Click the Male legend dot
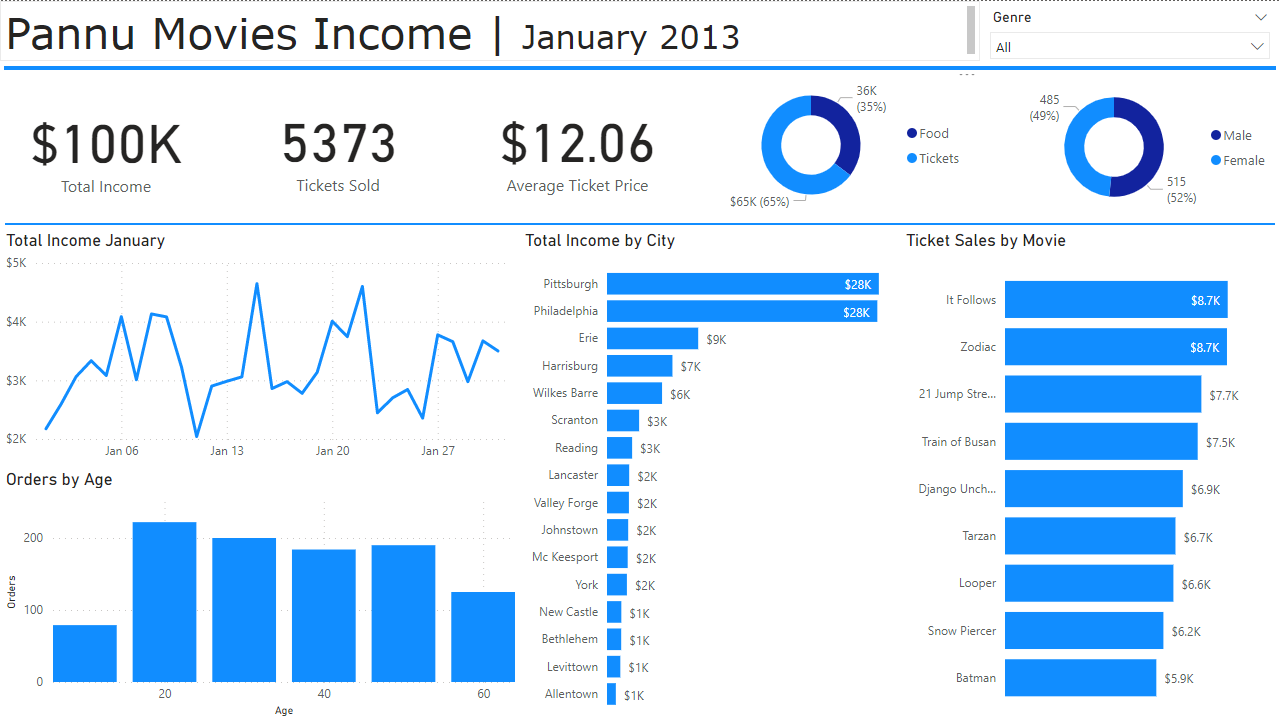 pos(1216,135)
